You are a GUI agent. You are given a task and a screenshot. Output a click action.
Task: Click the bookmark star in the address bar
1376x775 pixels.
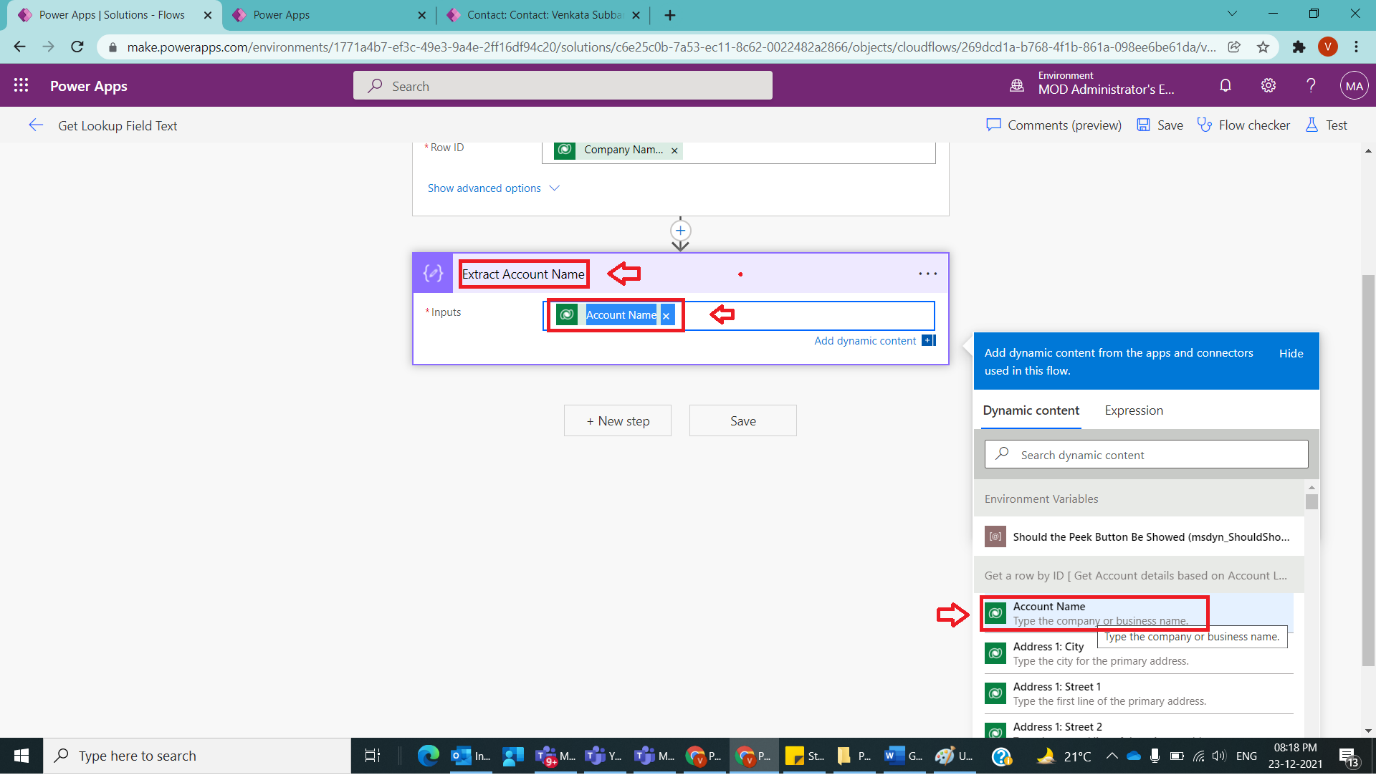1262,47
